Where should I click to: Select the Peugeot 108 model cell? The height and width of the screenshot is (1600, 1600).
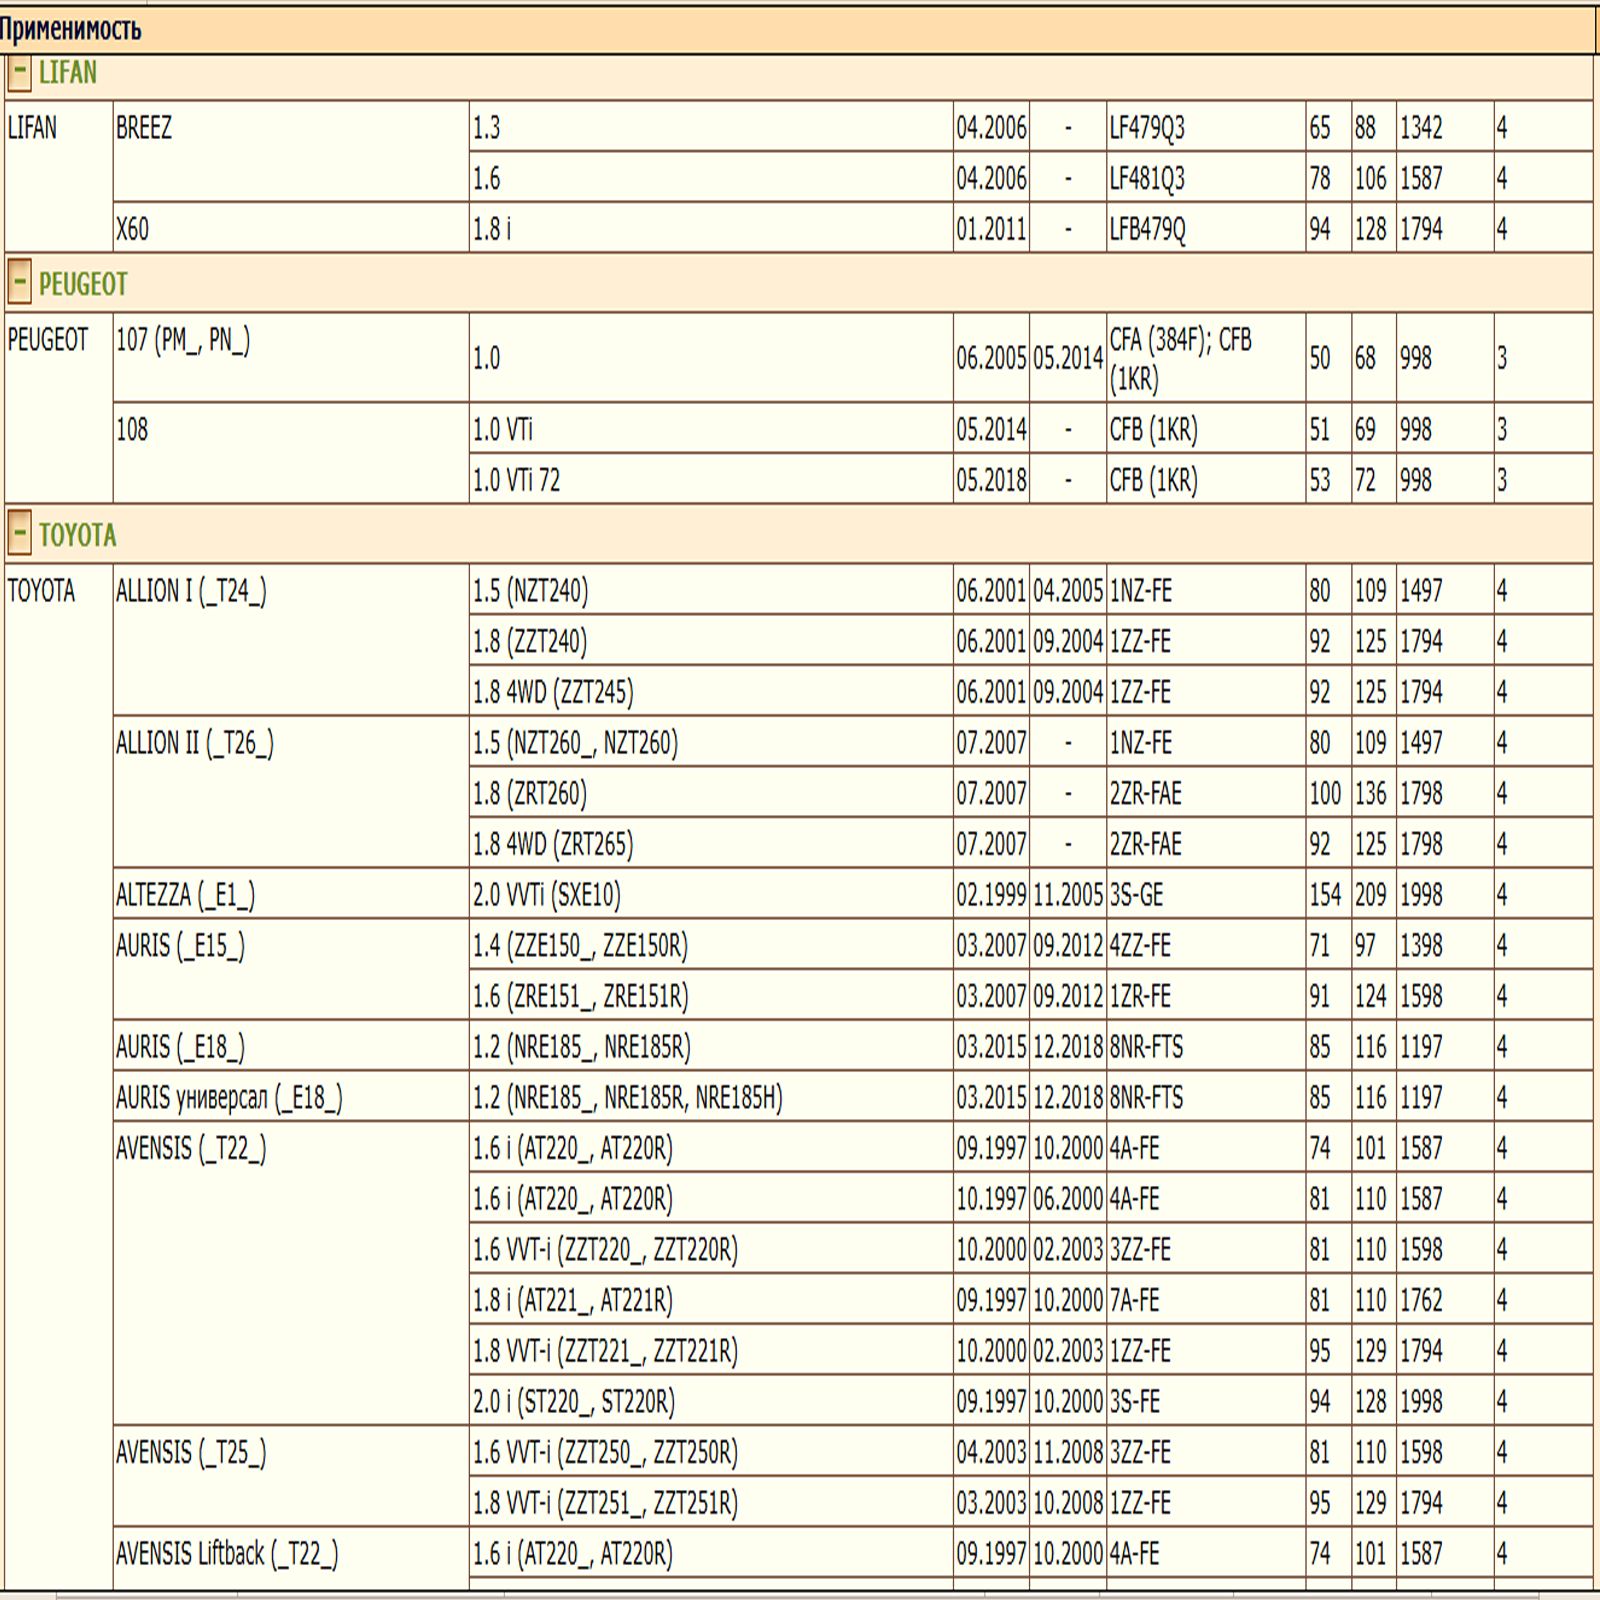[132, 430]
